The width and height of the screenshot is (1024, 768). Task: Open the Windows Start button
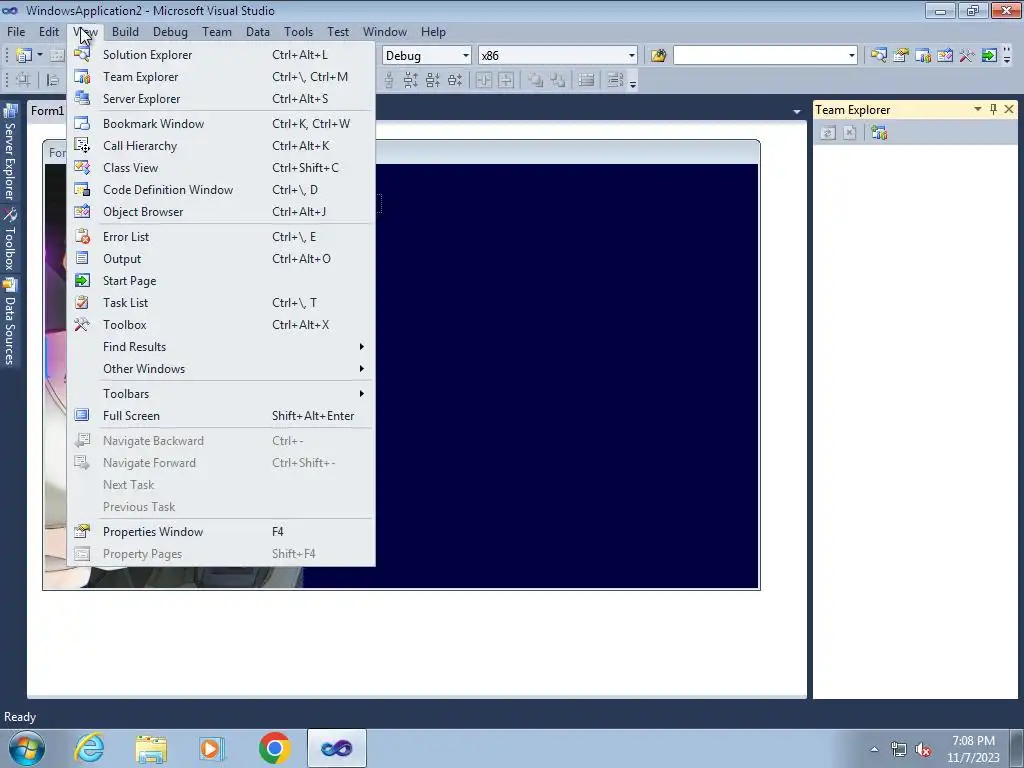[27, 748]
